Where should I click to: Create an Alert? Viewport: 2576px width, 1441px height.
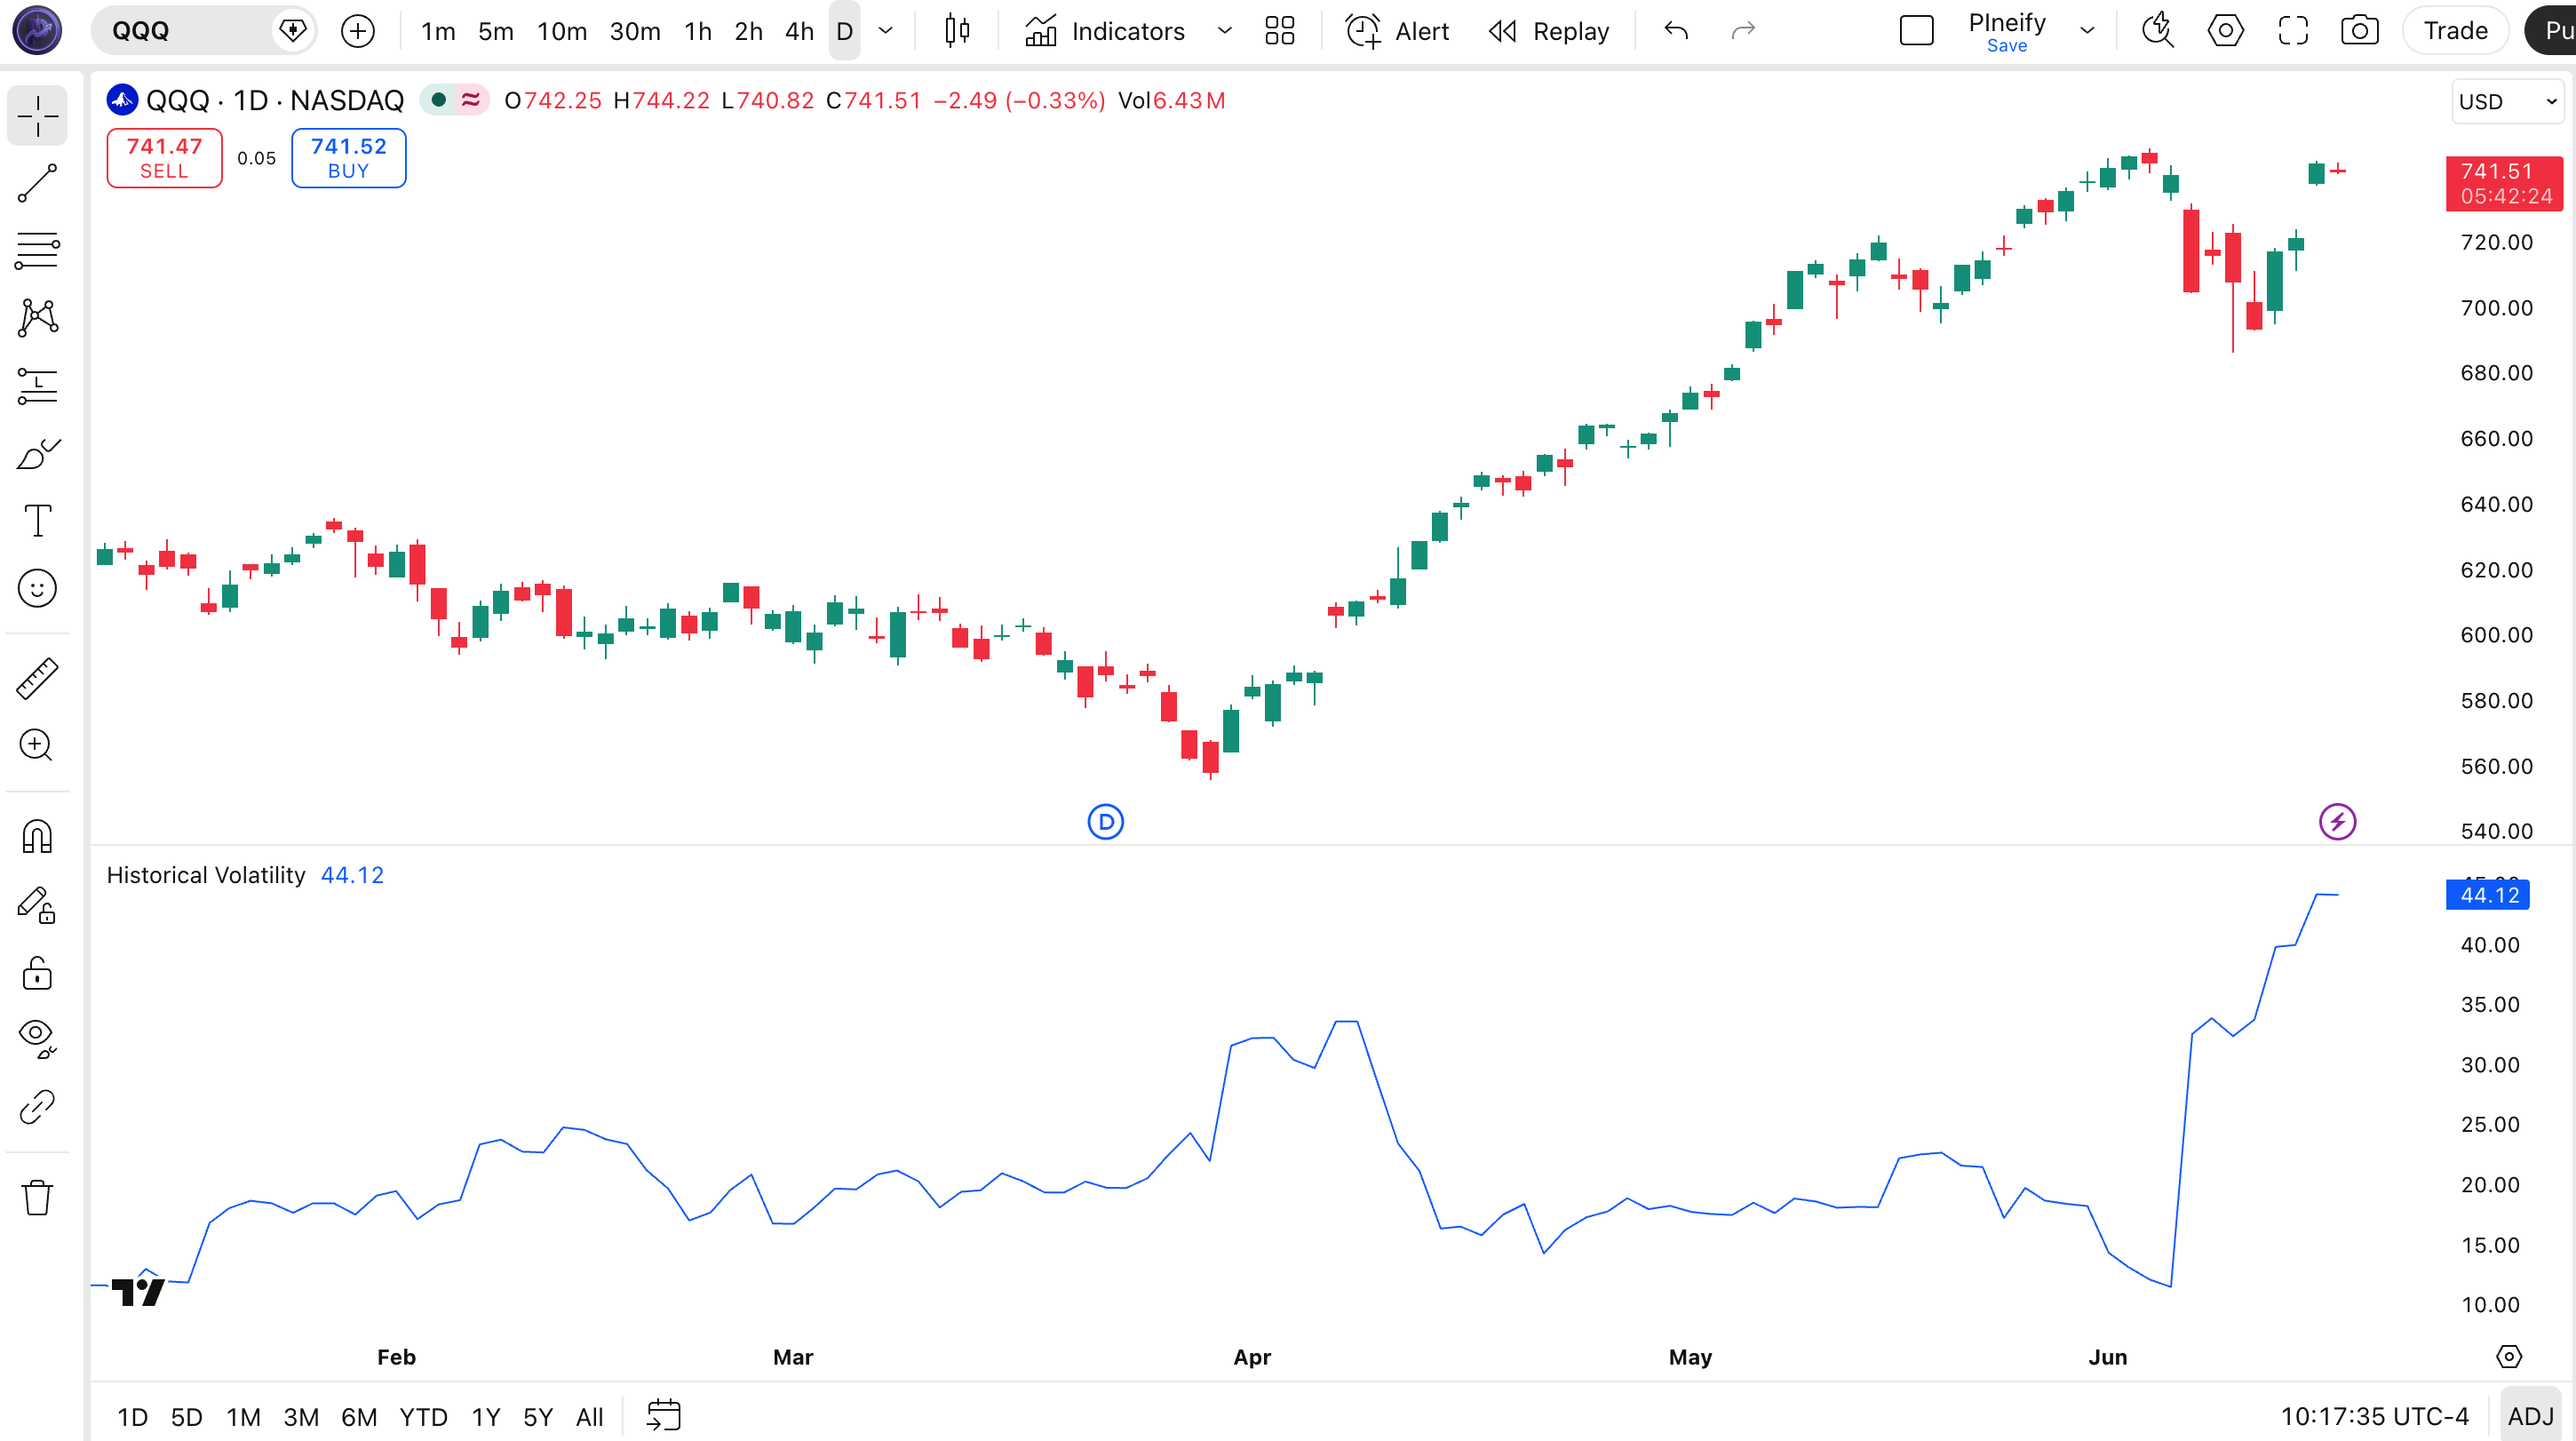[x=1397, y=31]
